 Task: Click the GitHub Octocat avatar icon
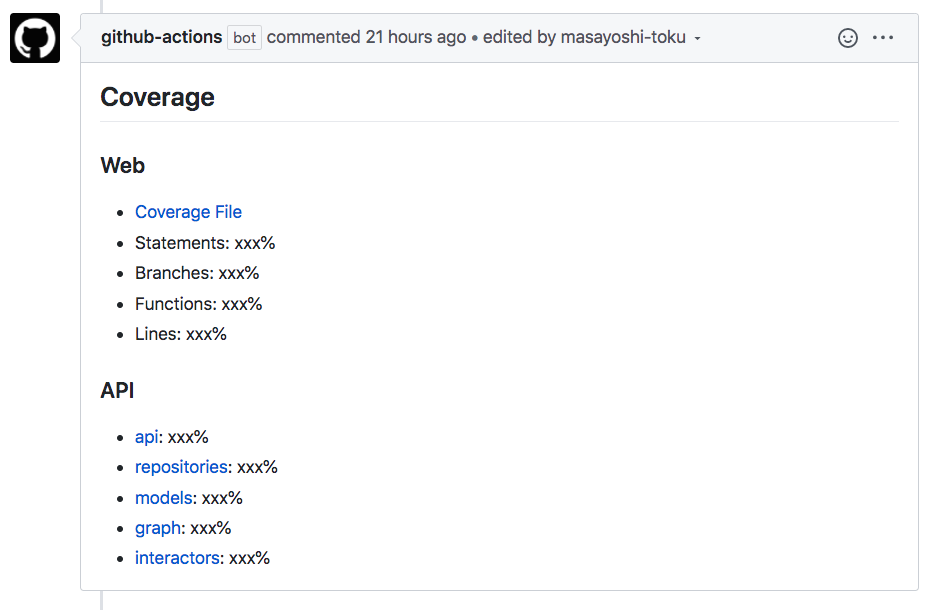[34, 37]
